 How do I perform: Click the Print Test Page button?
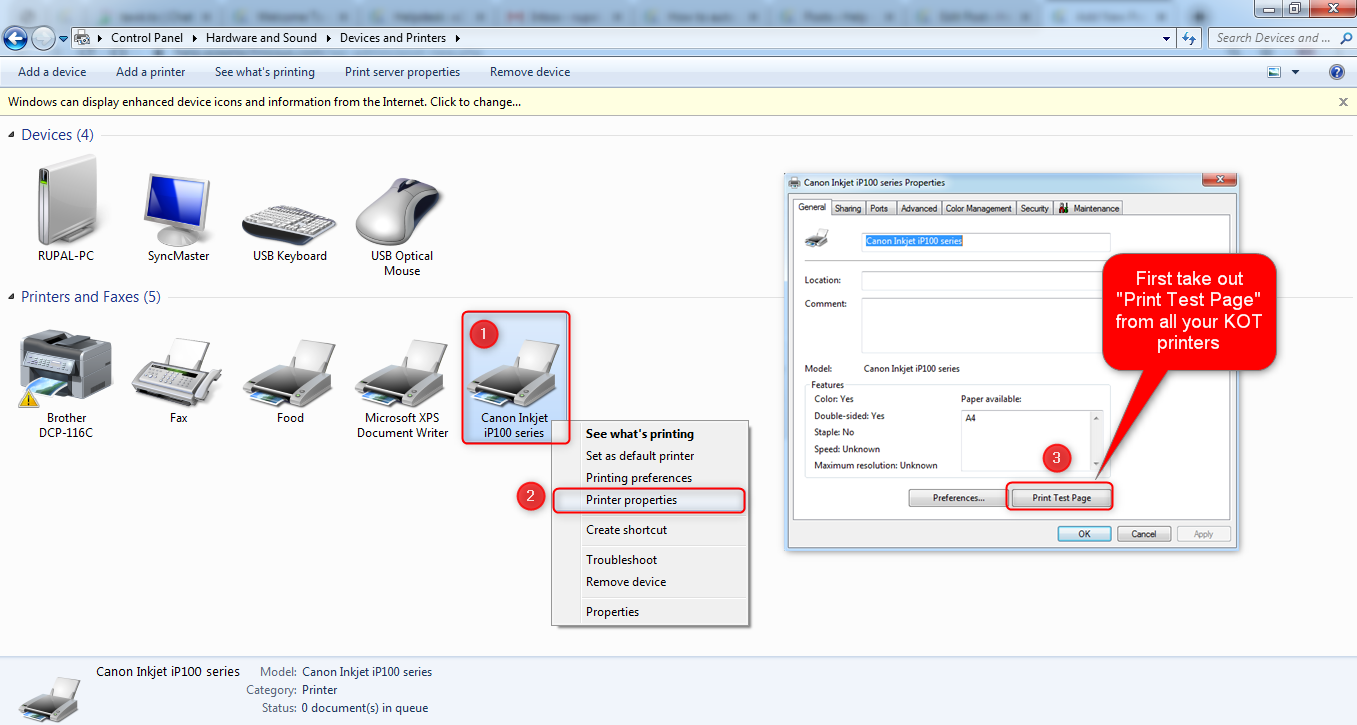pos(1061,497)
